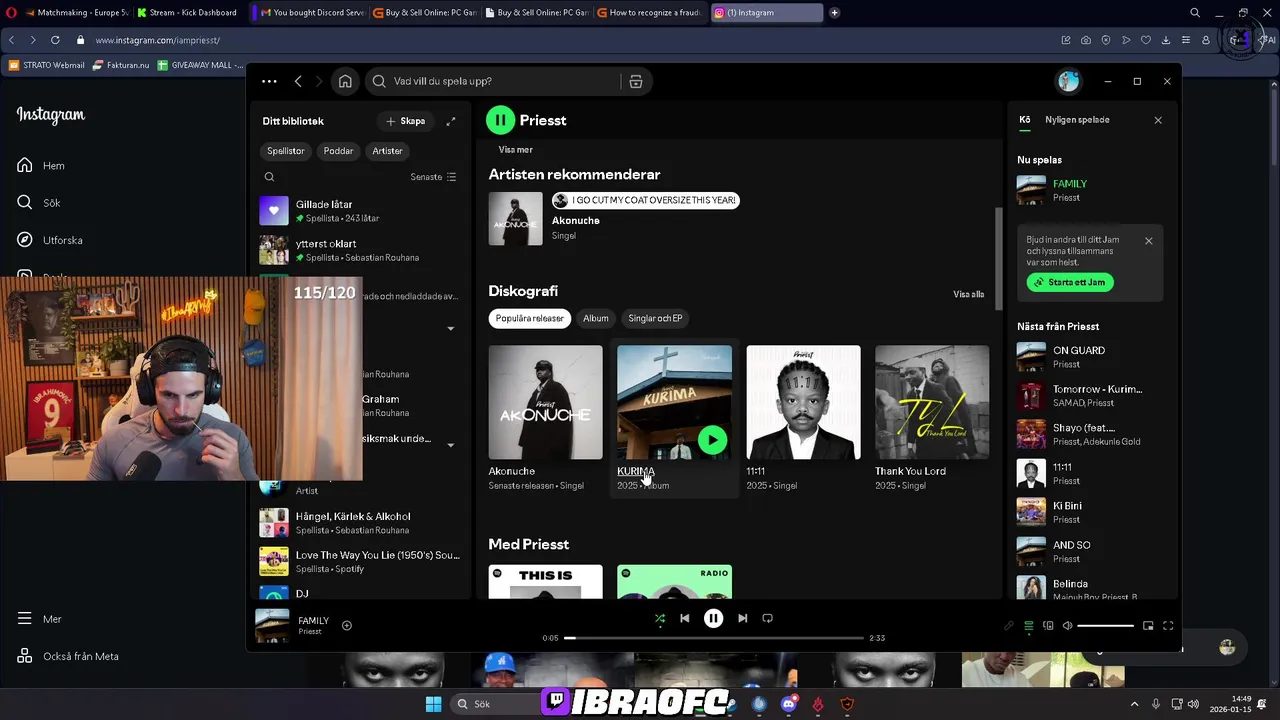The height and width of the screenshot is (720, 1280).
Task: Open the Spotify profile avatar menu
Action: pyautogui.click(x=1068, y=81)
